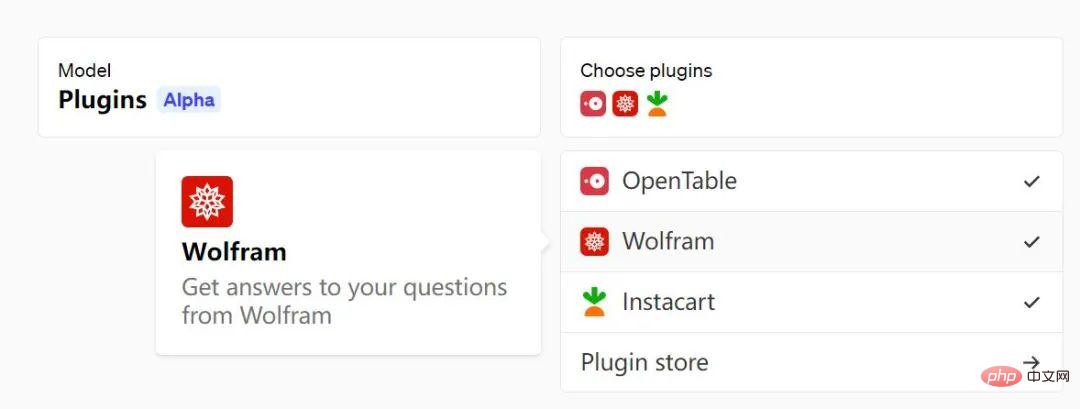Click the large Wolfram logo in the tooltip card
The image size is (1080, 409).
(207, 201)
